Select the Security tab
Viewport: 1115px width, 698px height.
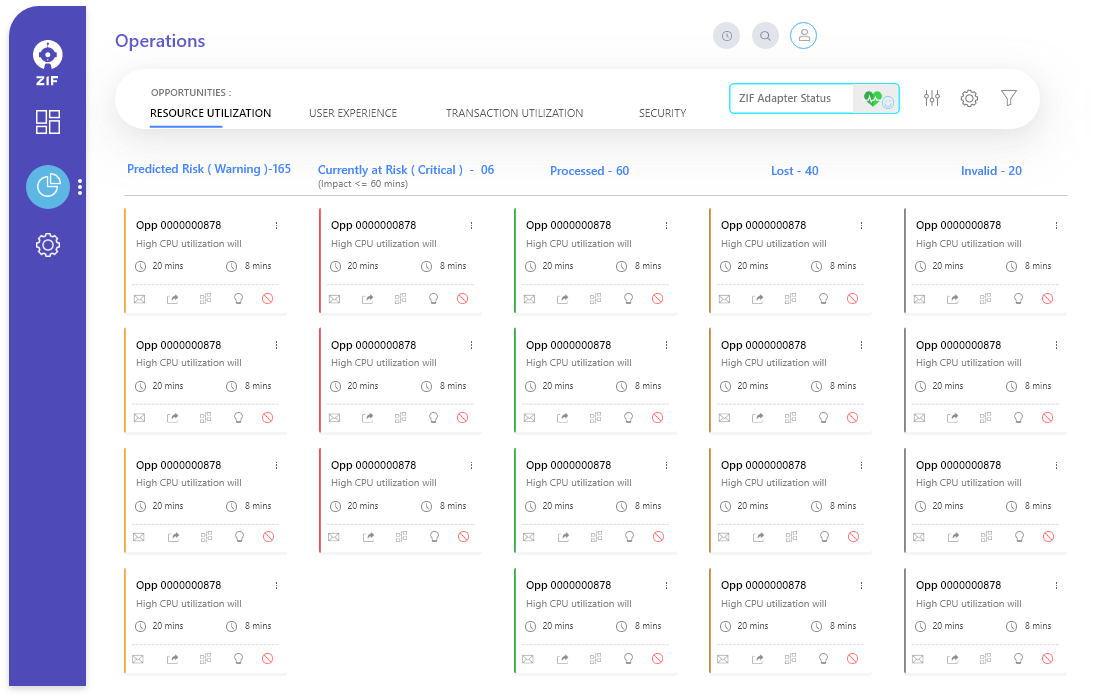tap(662, 113)
